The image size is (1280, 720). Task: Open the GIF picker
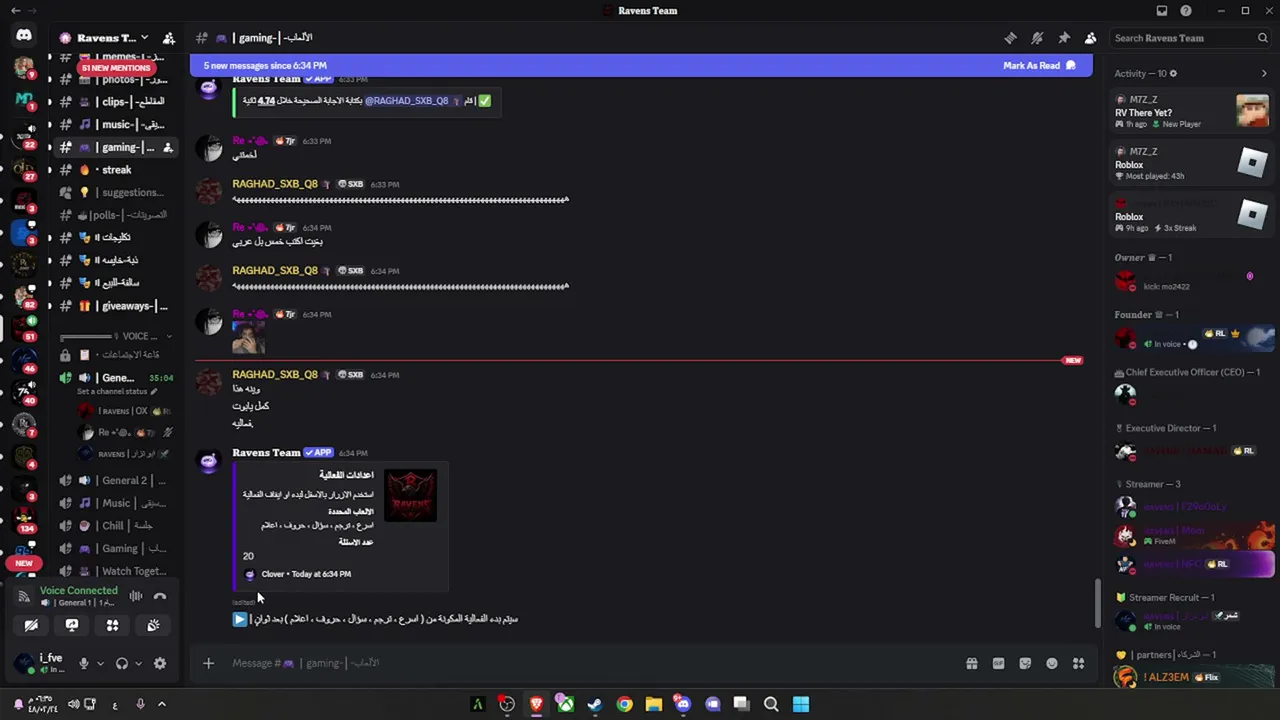998,663
